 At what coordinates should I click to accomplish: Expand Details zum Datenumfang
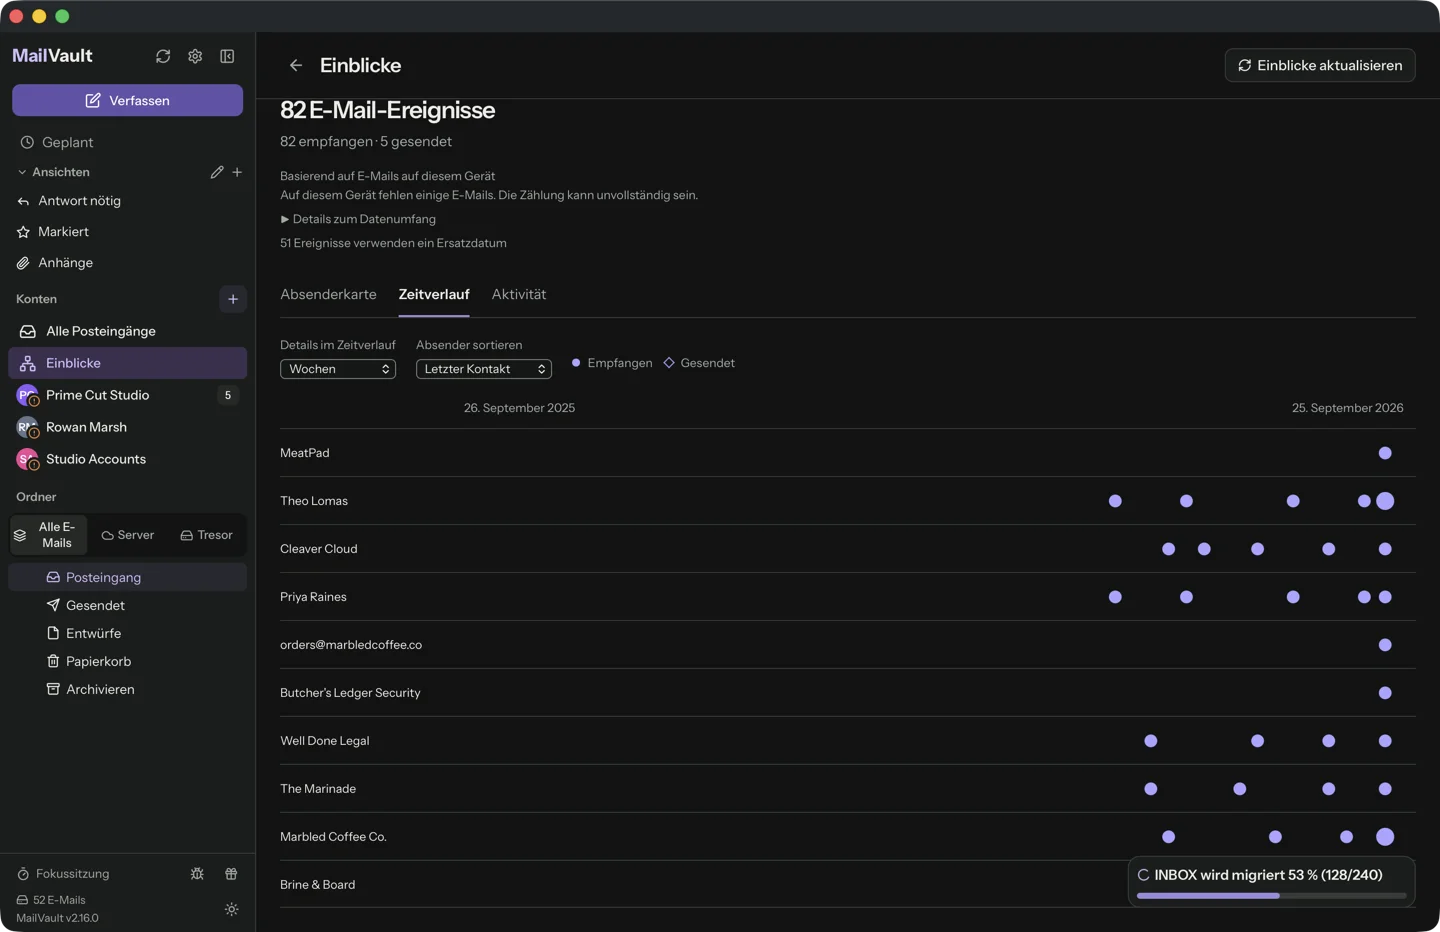(x=358, y=219)
